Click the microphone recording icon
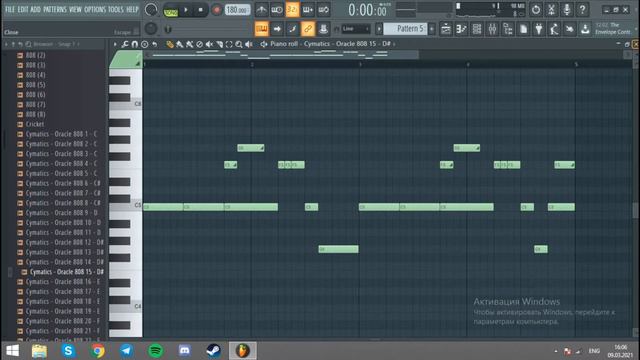The image size is (640, 360). pos(567,9)
